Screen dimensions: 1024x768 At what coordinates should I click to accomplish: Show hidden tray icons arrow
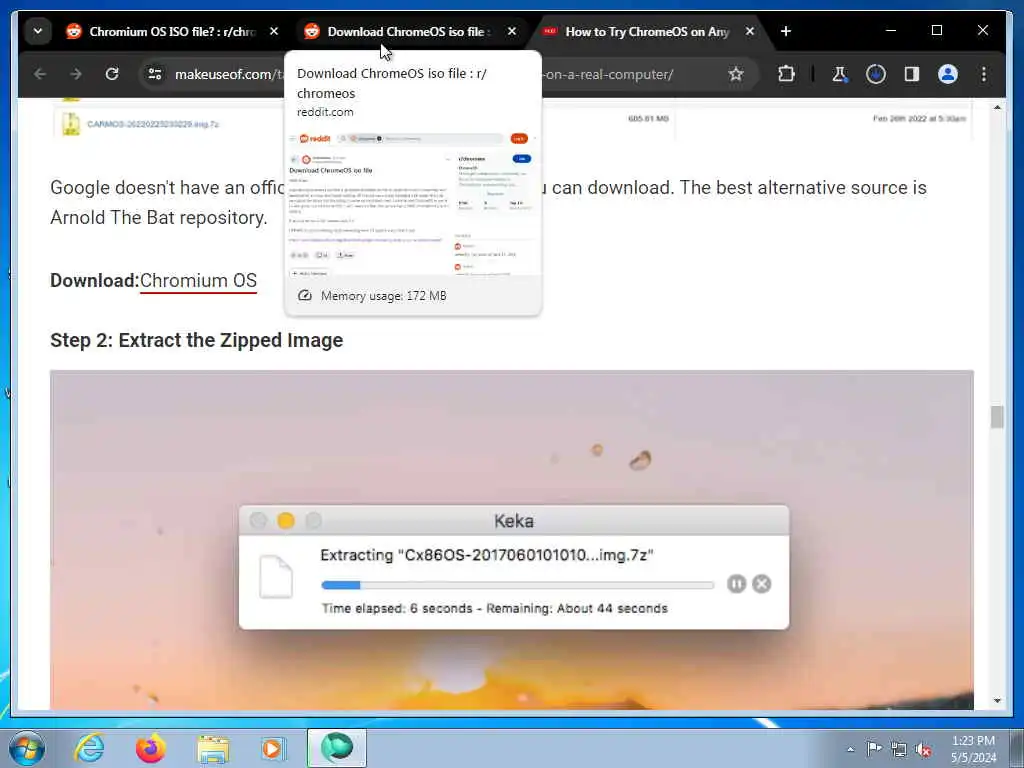click(x=850, y=749)
